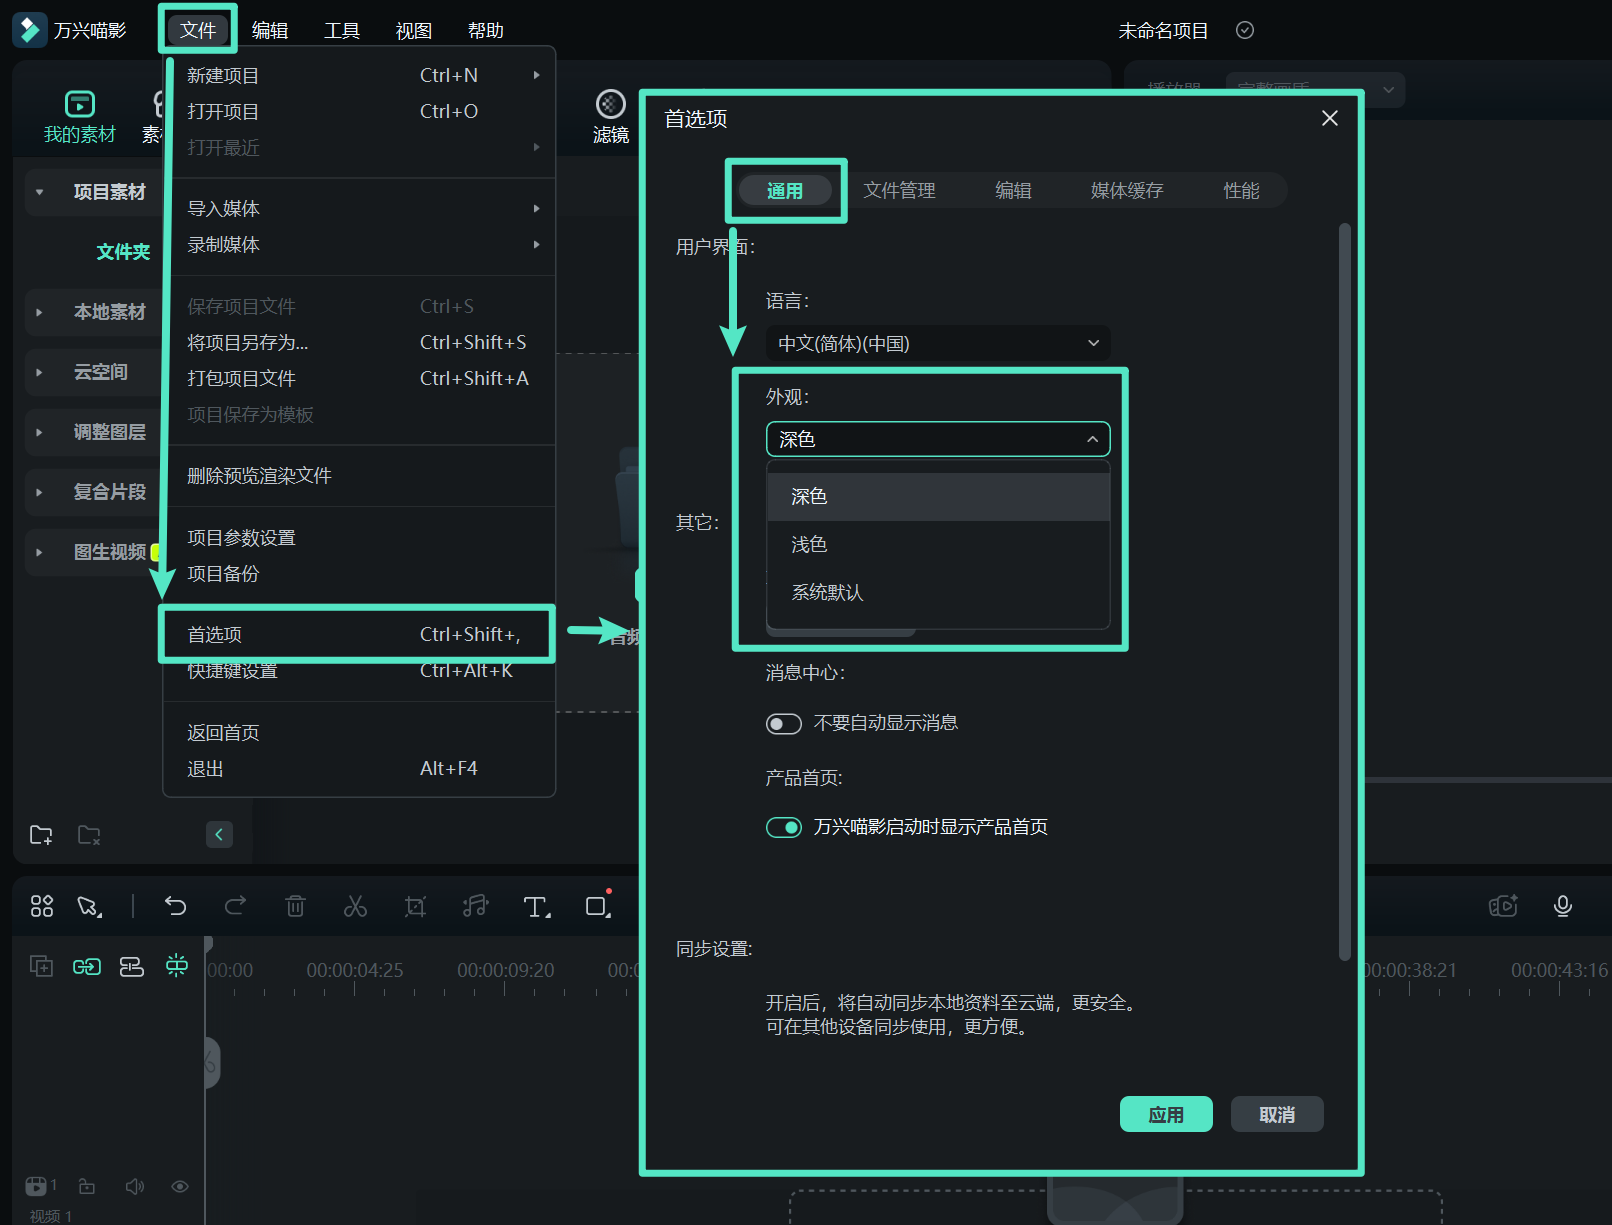Hide 视频 1 track with eye toggle
The image size is (1612, 1225).
[x=180, y=1186]
